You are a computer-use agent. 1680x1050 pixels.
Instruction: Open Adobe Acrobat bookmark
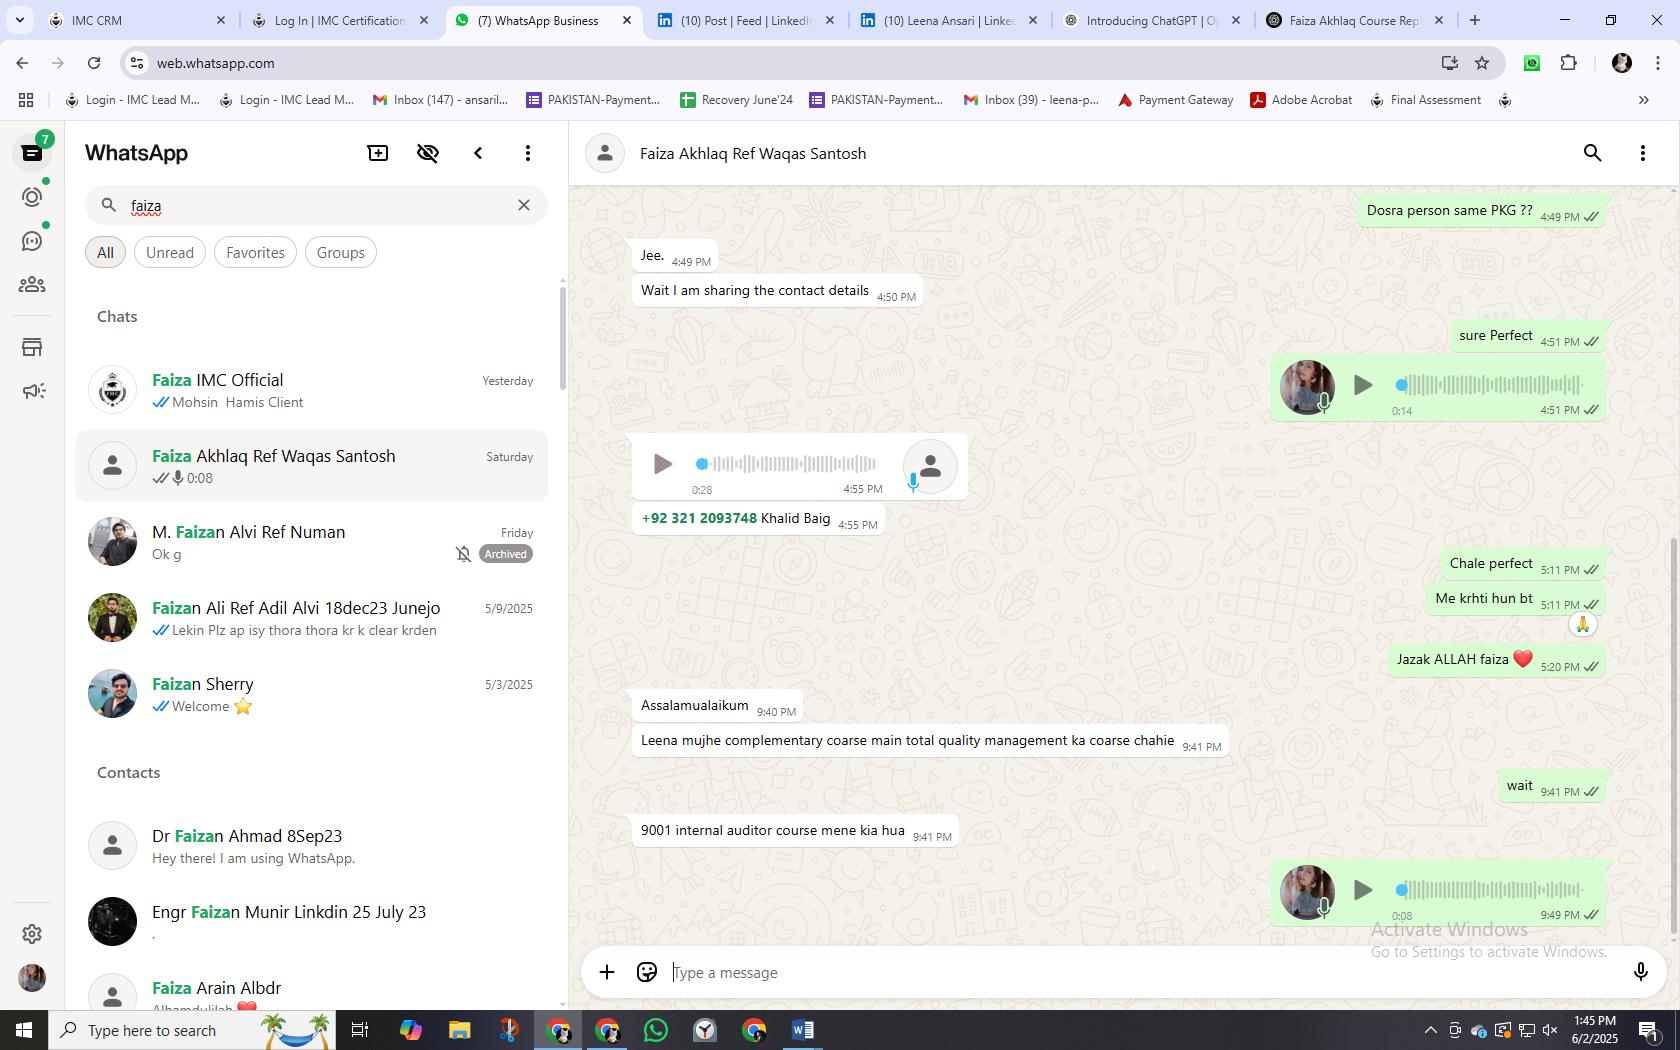[1301, 100]
